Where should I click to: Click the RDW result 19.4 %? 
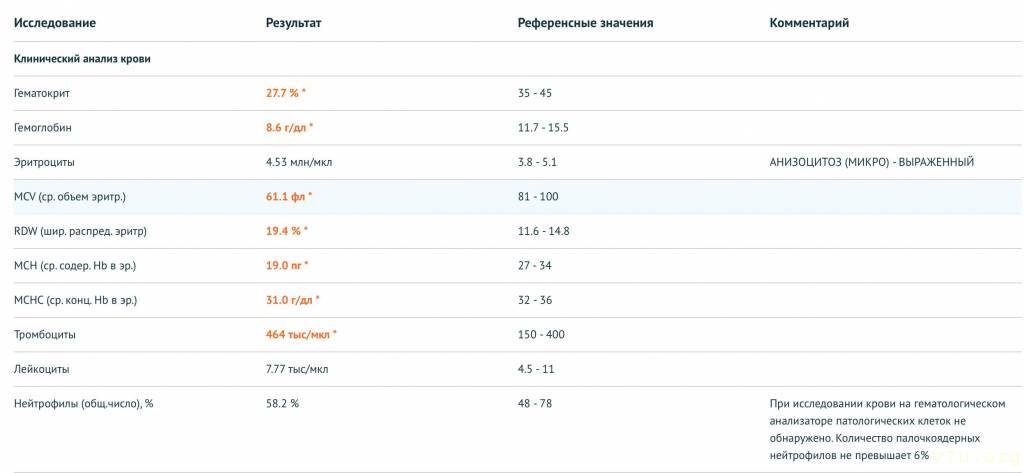pos(286,231)
